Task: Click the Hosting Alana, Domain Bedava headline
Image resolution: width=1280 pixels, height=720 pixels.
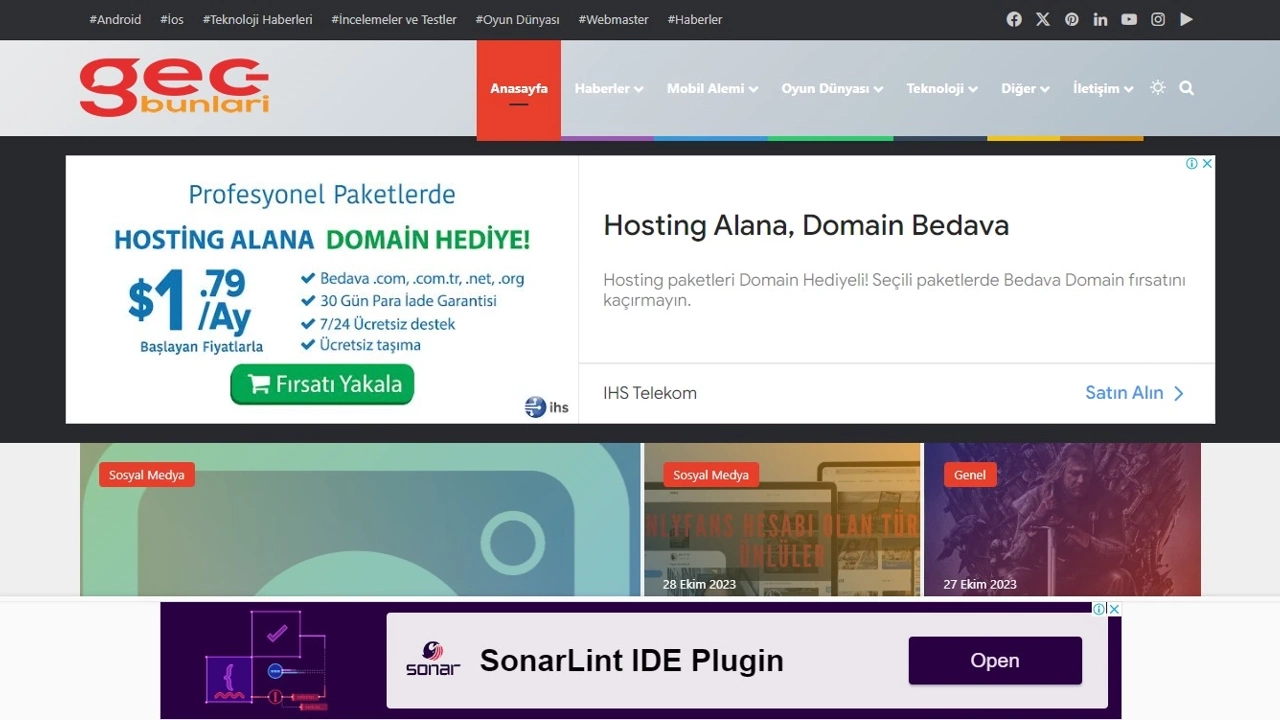Action: click(x=806, y=225)
